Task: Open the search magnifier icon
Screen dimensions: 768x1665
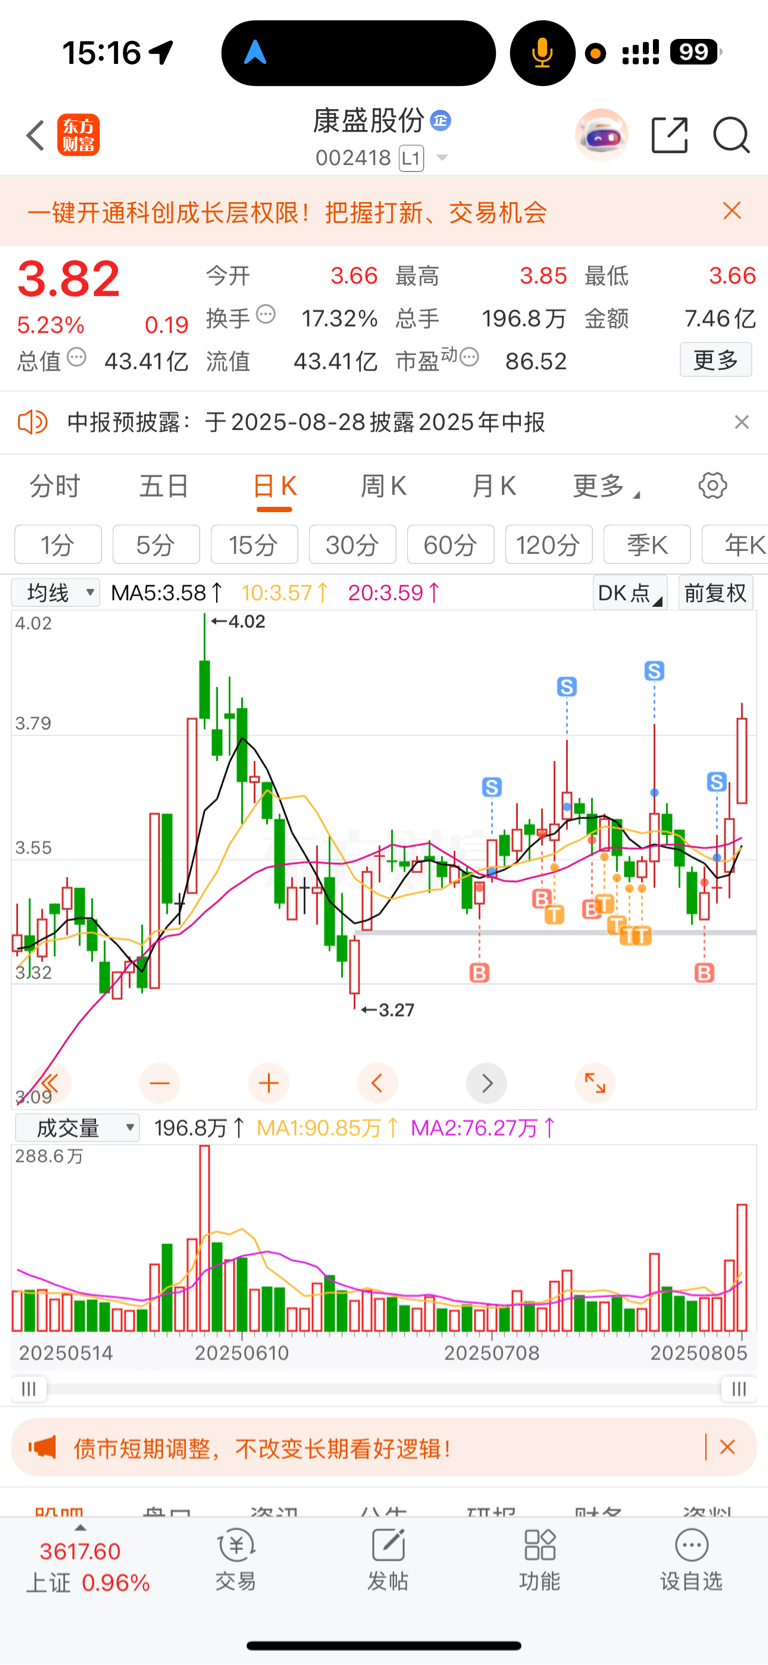Action: tap(731, 135)
